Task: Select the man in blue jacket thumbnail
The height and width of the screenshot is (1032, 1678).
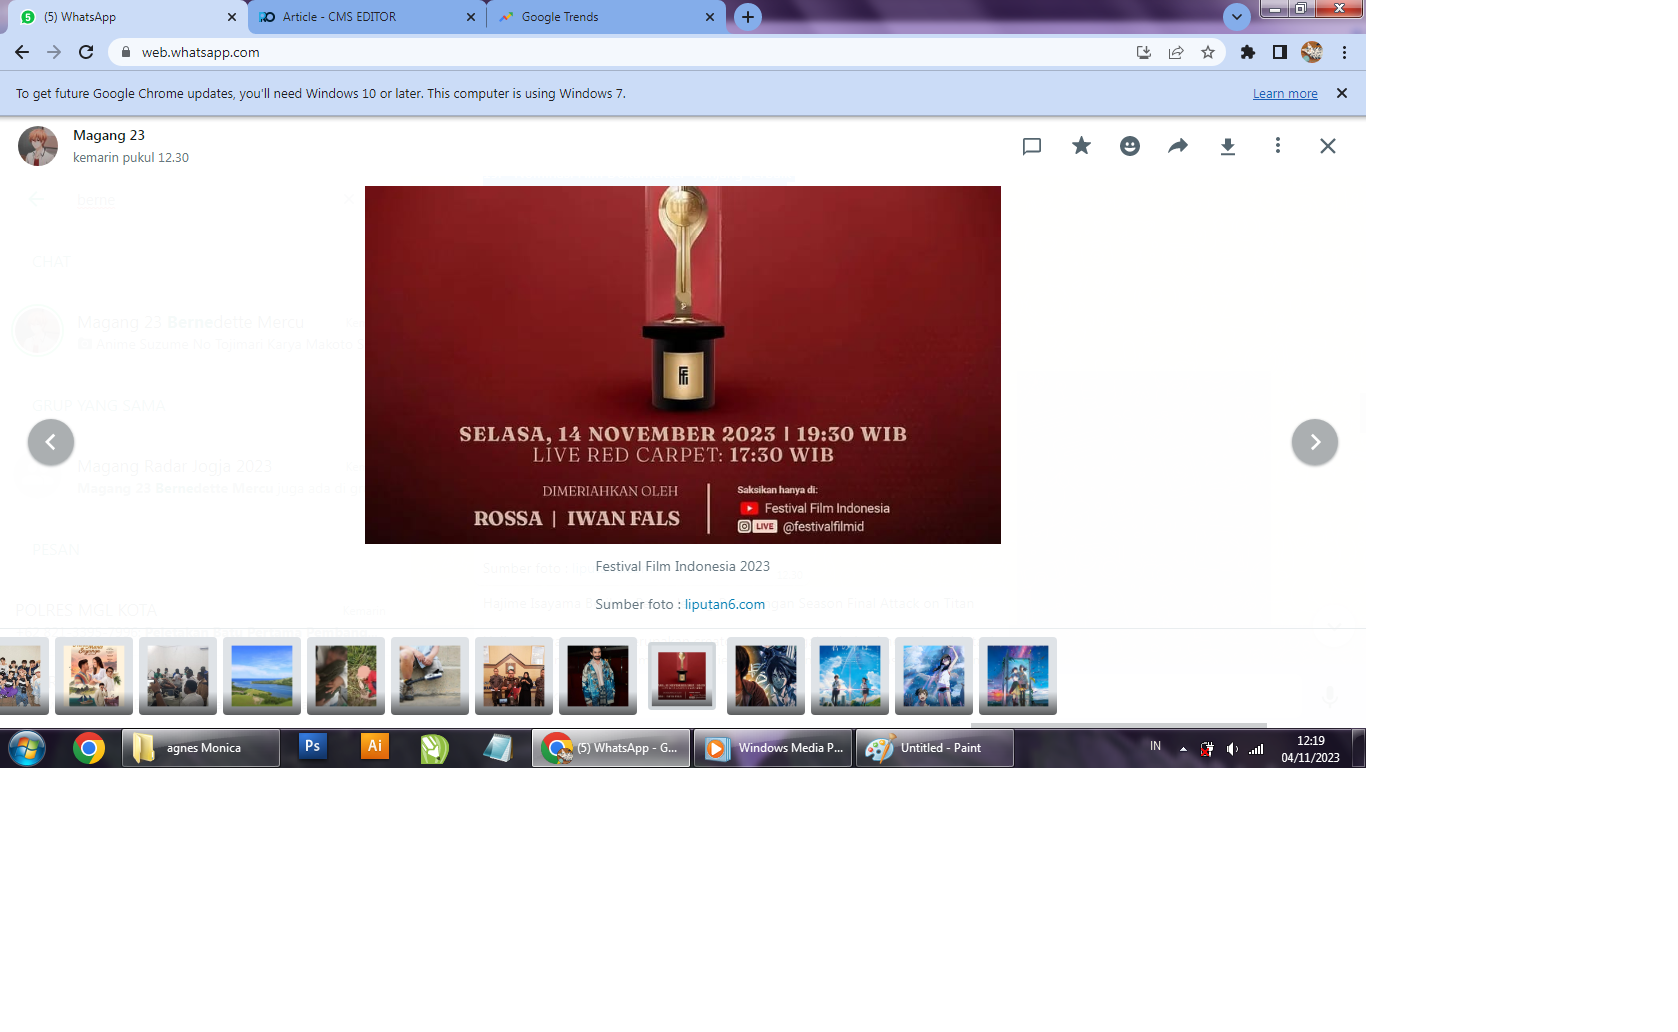Action: click(x=598, y=676)
